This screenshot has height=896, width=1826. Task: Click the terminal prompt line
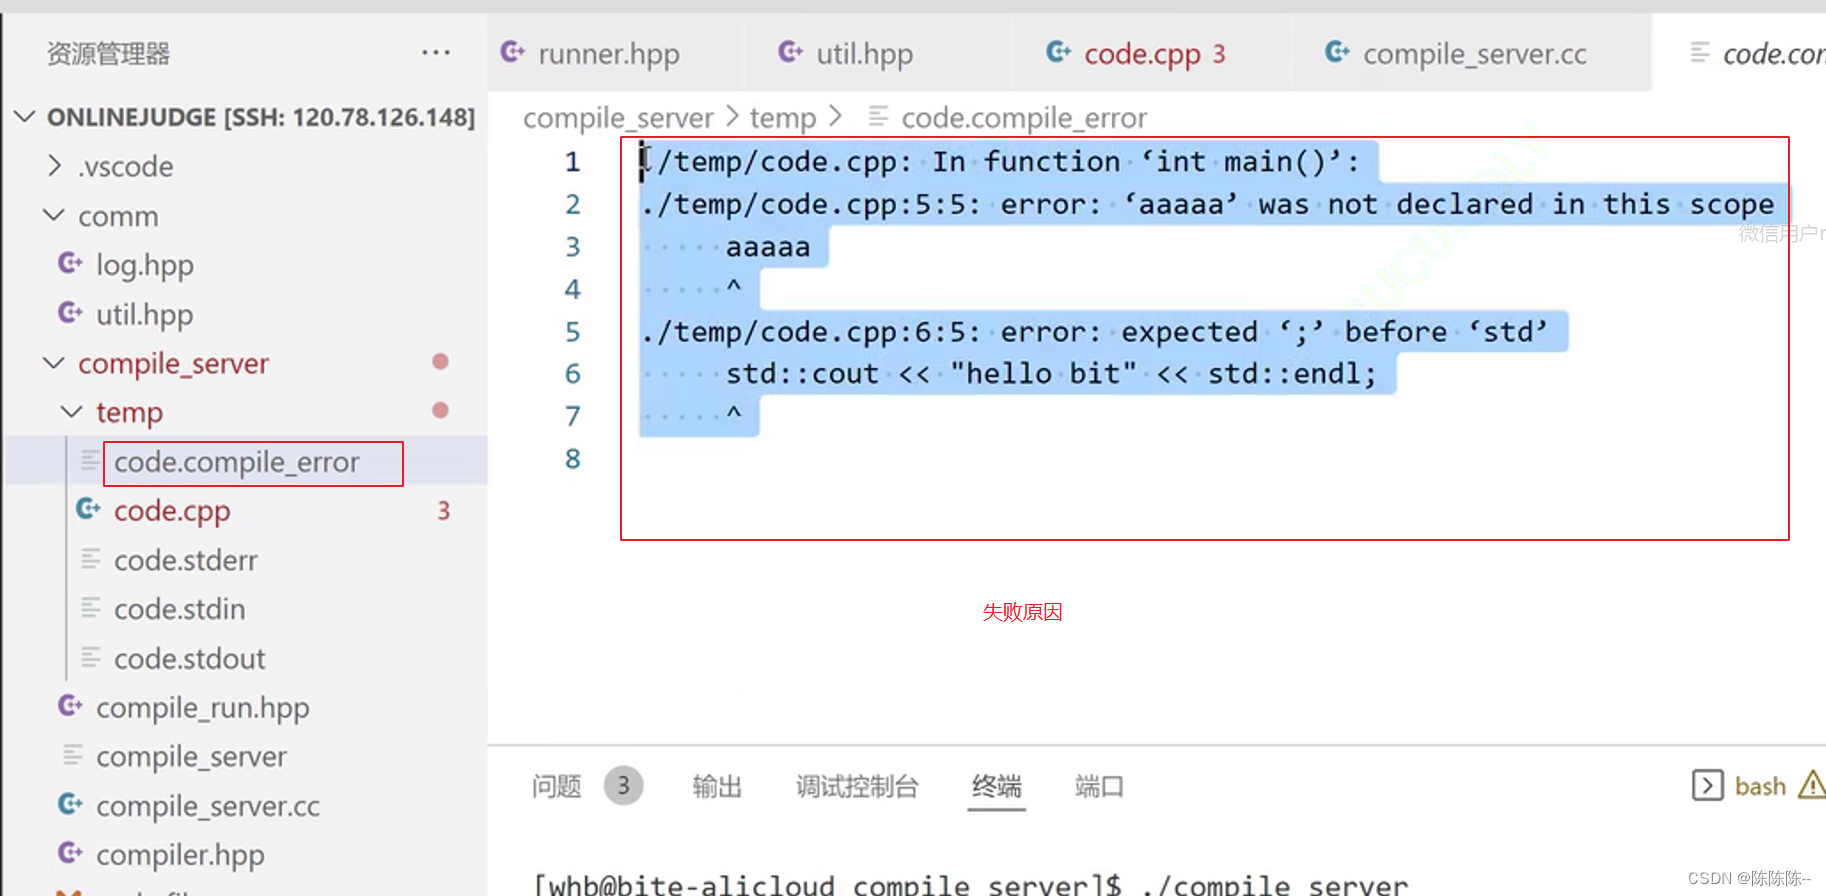click(x=971, y=884)
